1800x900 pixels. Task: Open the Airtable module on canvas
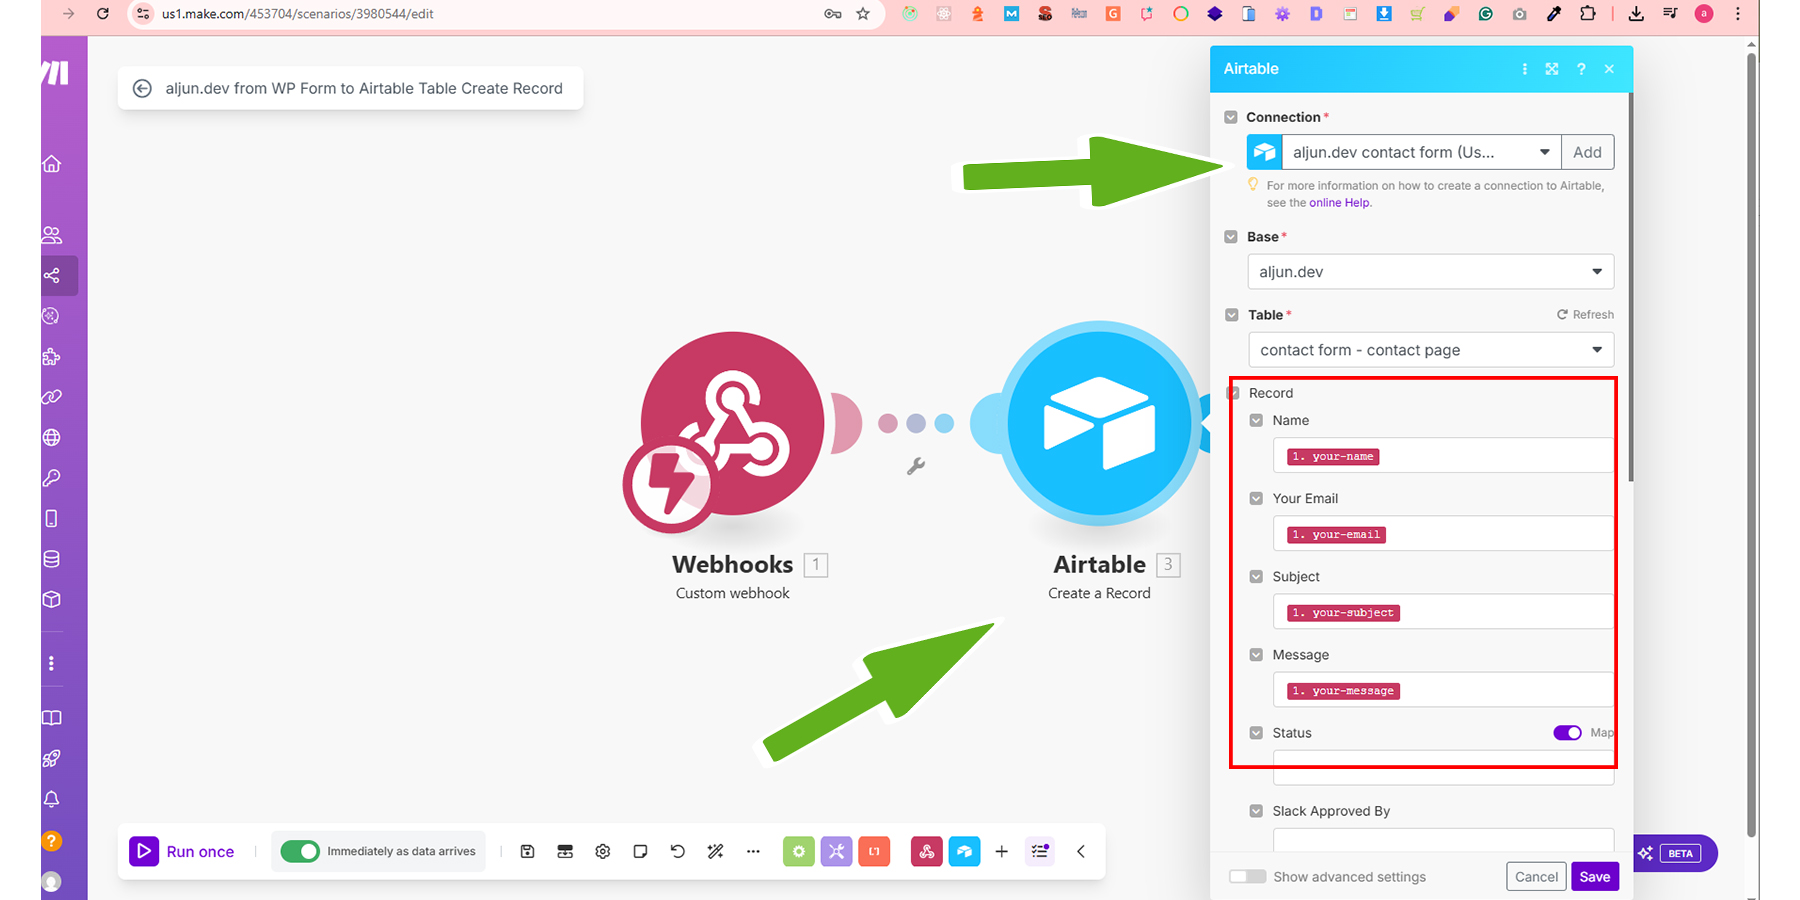(1098, 424)
